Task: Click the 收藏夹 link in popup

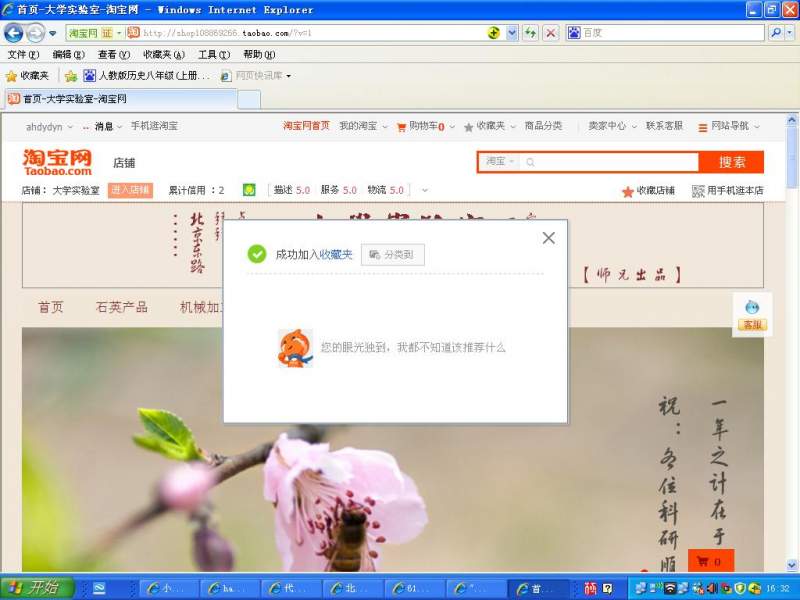Action: click(336, 255)
